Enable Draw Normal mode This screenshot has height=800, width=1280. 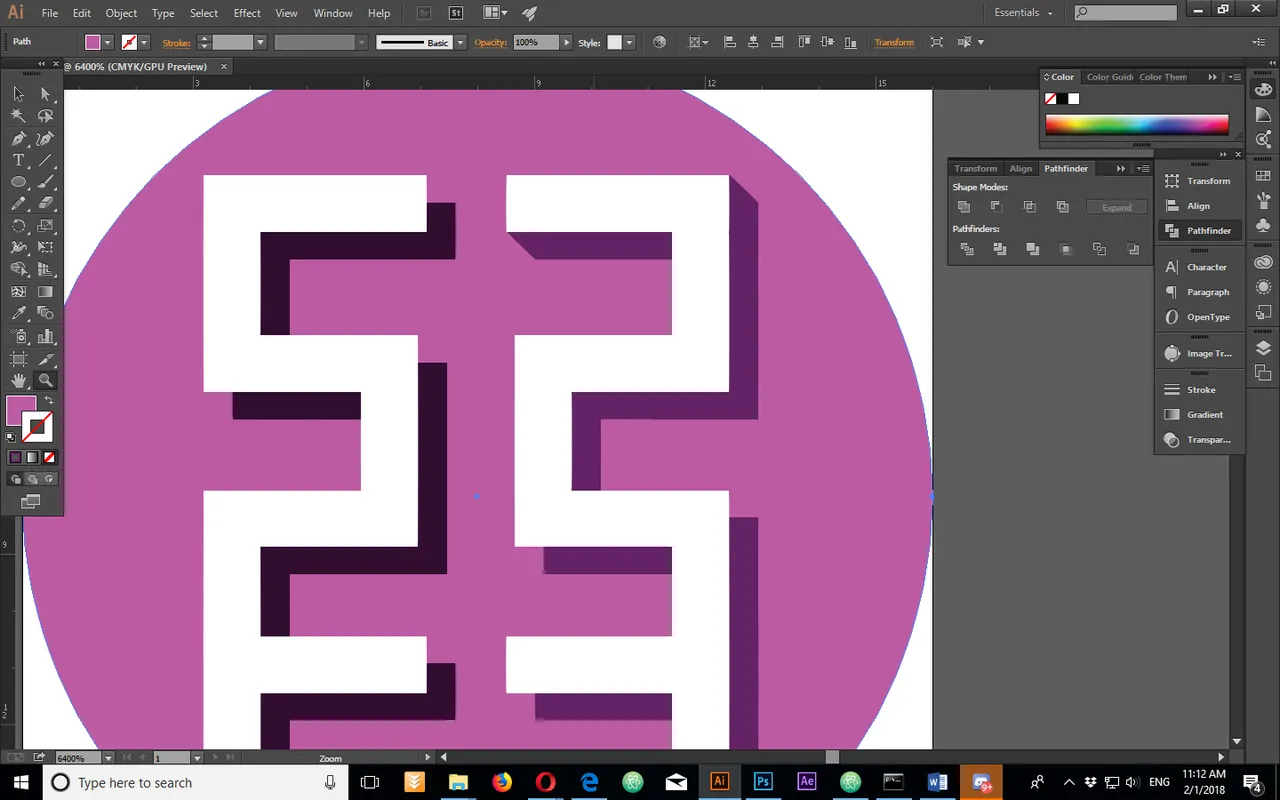(15, 479)
